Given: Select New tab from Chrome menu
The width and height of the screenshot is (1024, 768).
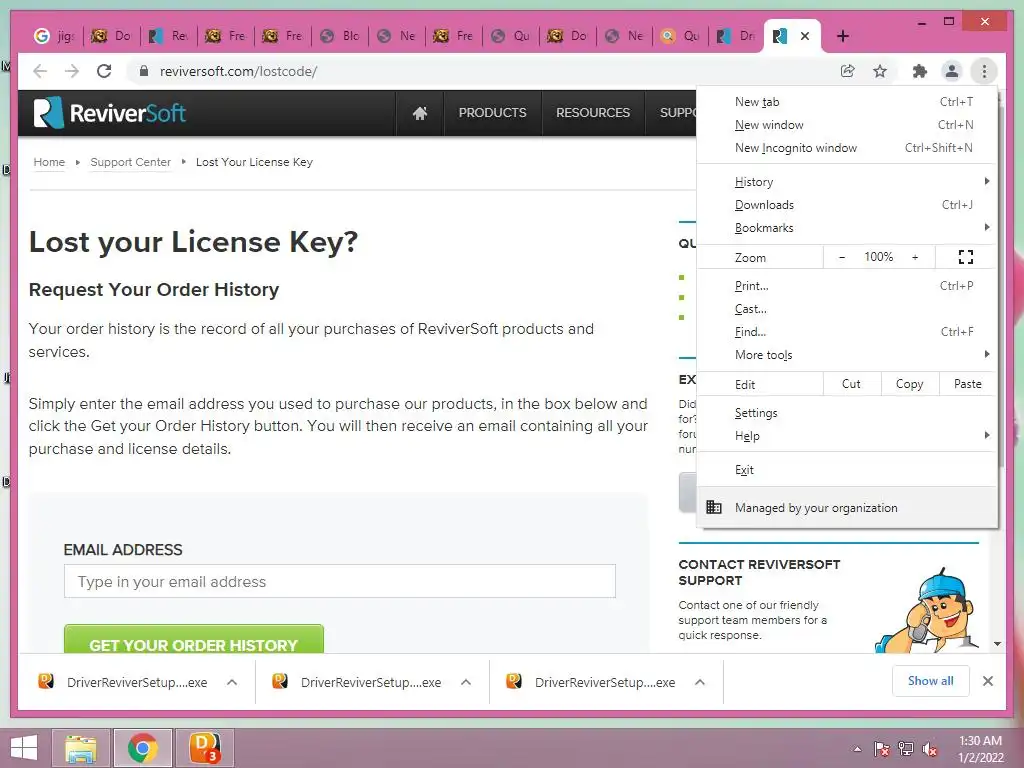Looking at the screenshot, I should pos(847,102).
